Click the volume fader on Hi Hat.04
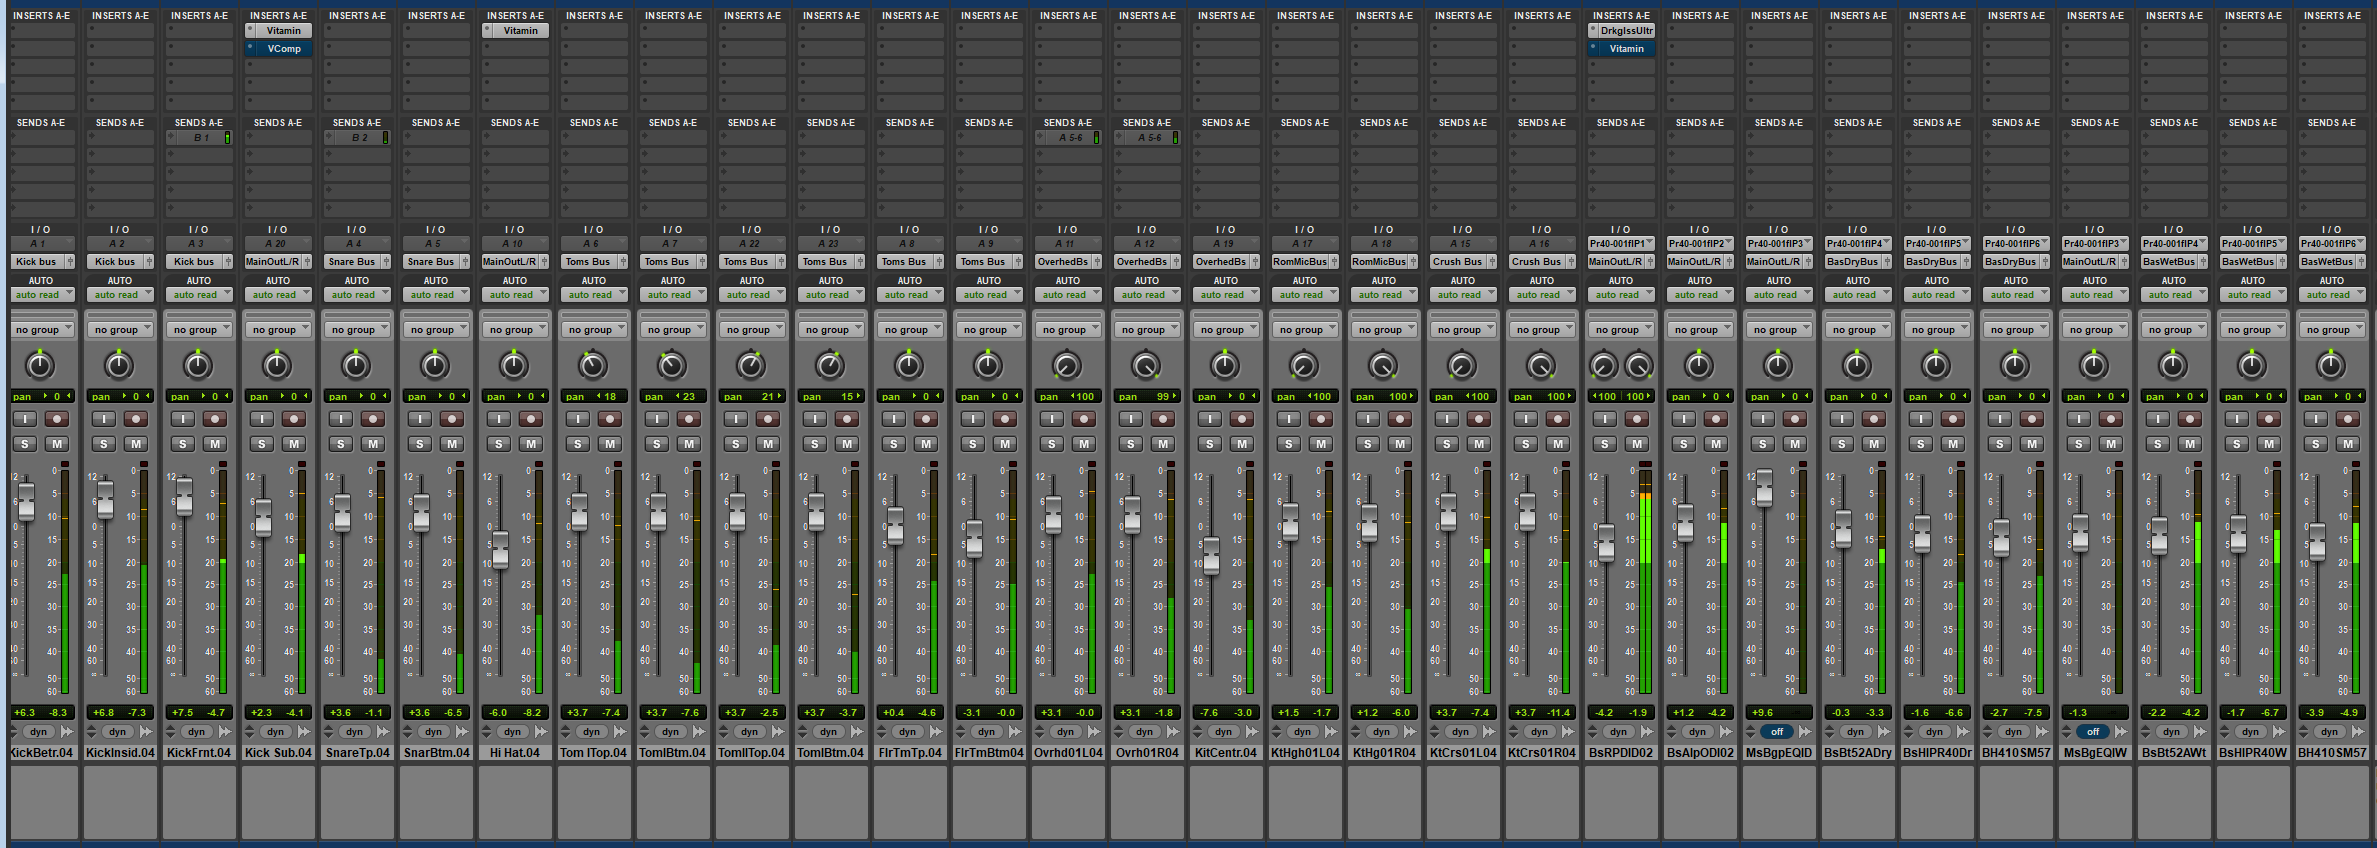 click(x=500, y=548)
